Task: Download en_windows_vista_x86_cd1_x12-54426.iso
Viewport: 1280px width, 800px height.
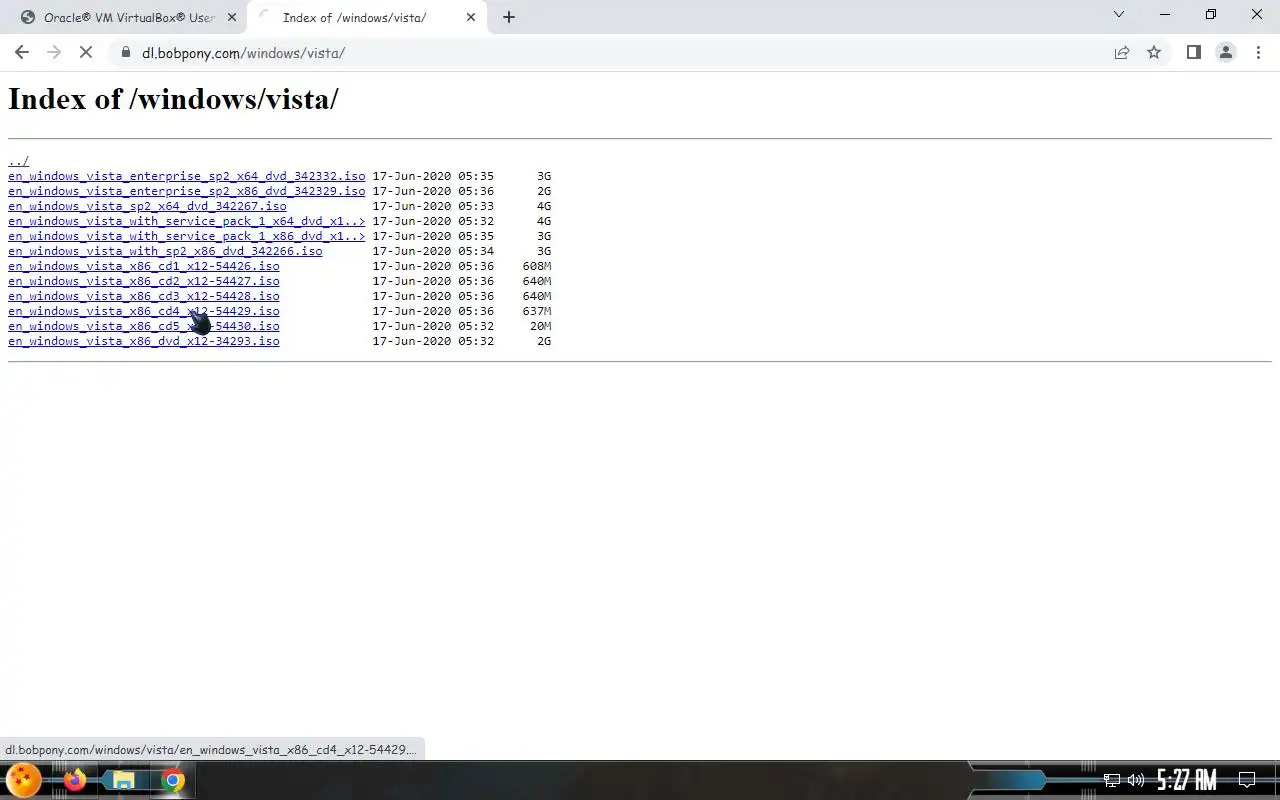Action: coord(144,266)
